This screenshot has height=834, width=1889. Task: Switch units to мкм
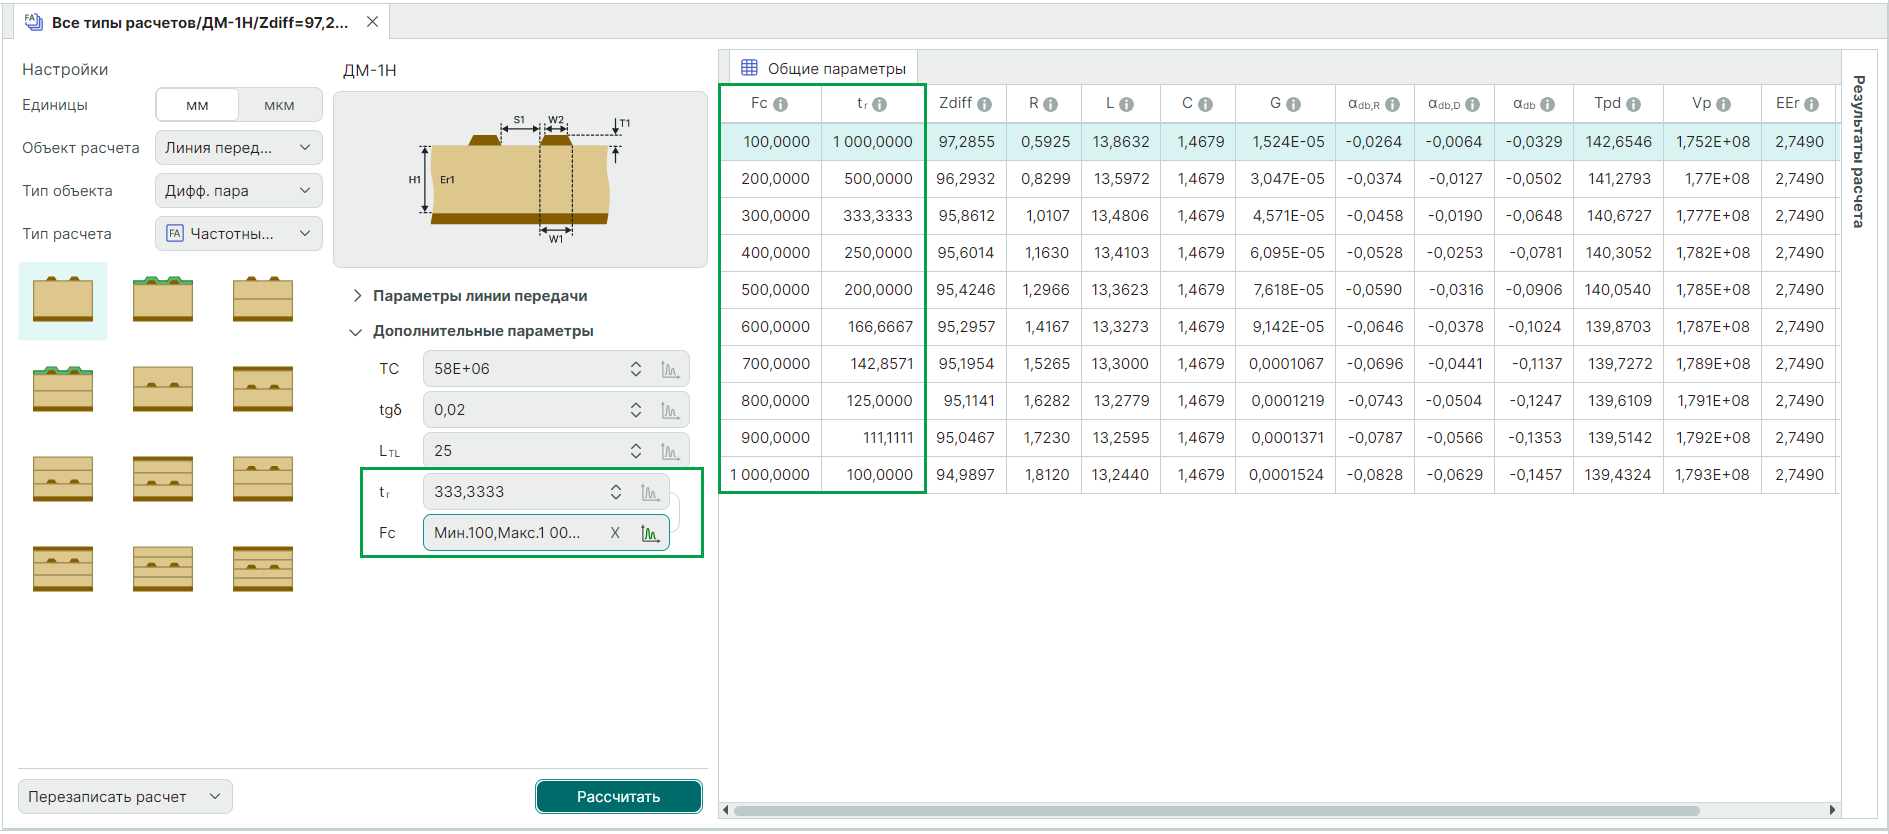pyautogui.click(x=279, y=105)
